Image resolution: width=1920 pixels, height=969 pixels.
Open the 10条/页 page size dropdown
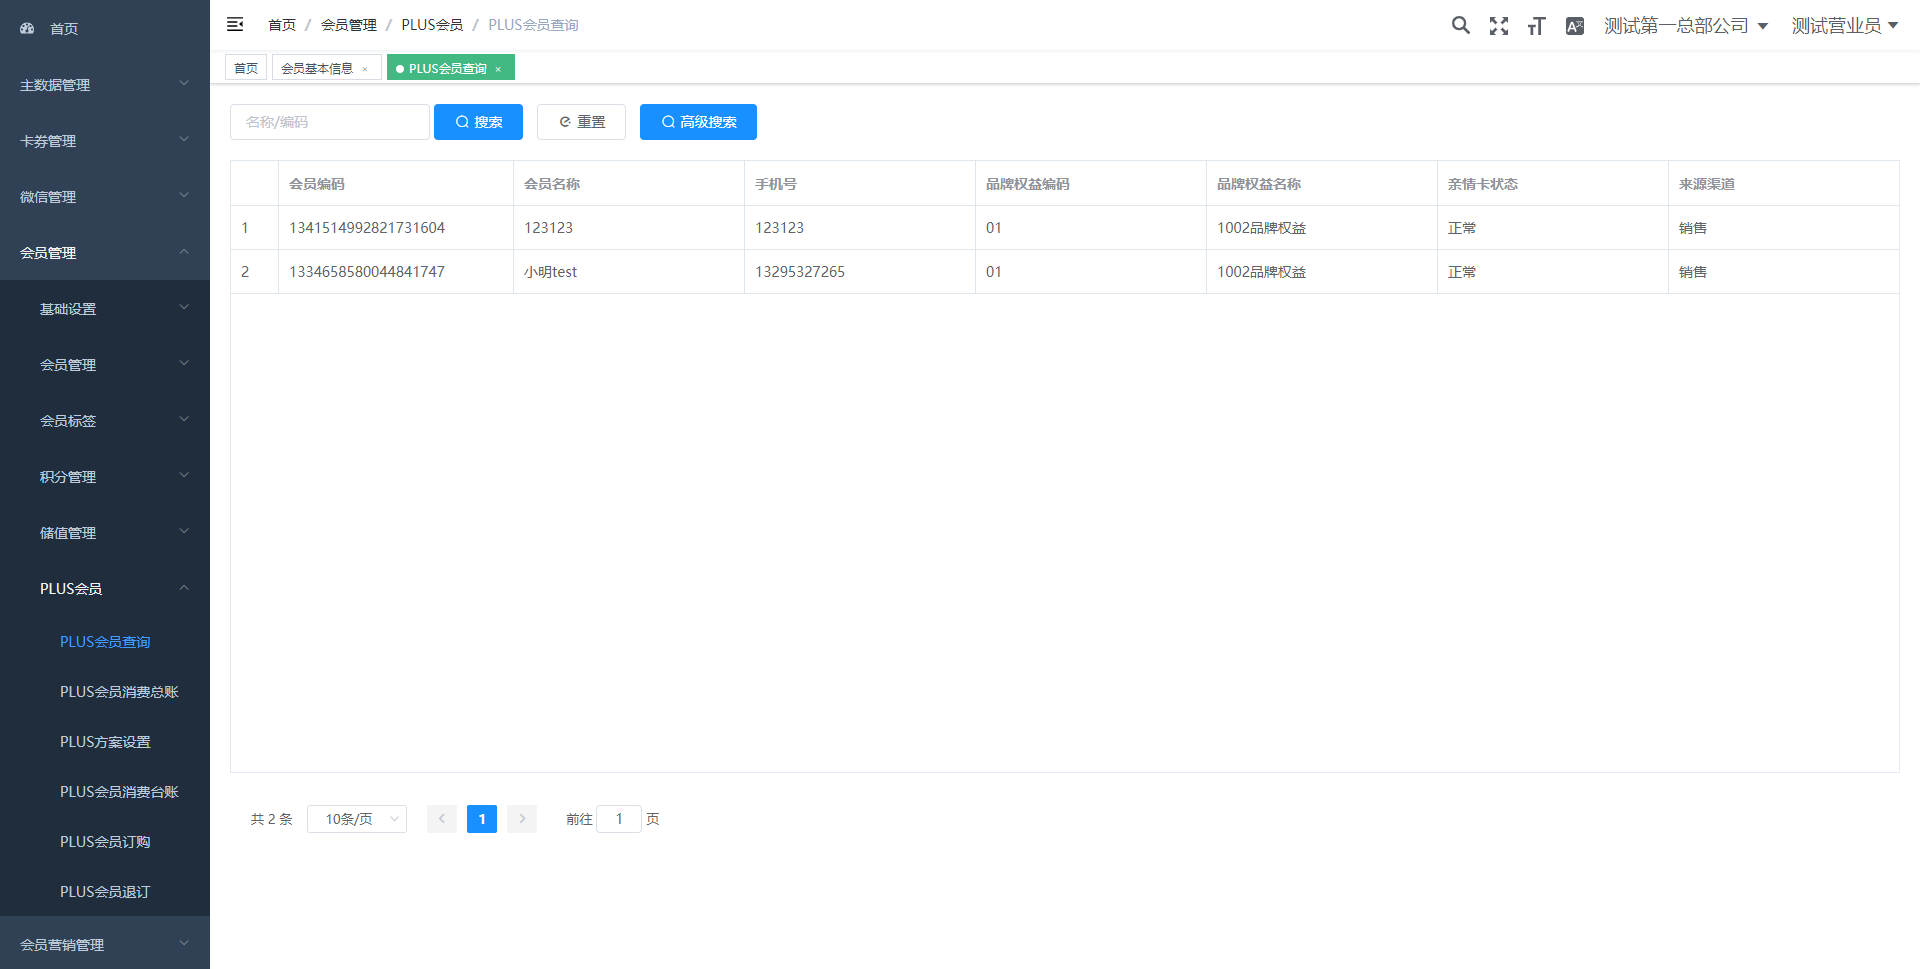pyautogui.click(x=357, y=819)
